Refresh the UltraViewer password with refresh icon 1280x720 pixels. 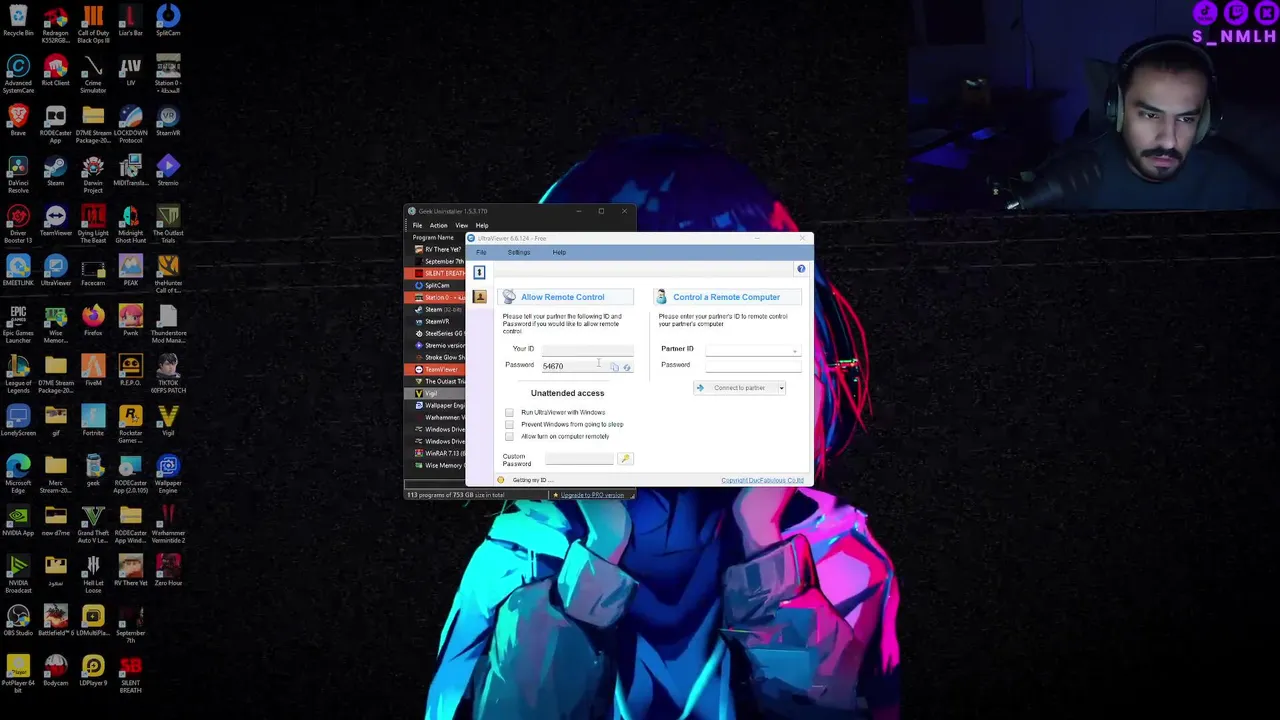[627, 367]
